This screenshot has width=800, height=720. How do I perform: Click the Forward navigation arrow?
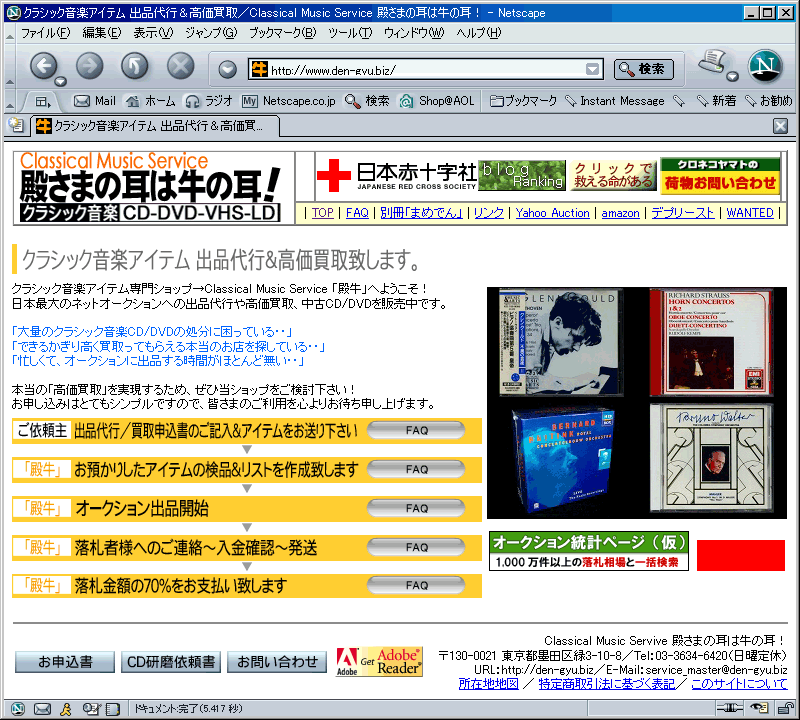coord(89,66)
